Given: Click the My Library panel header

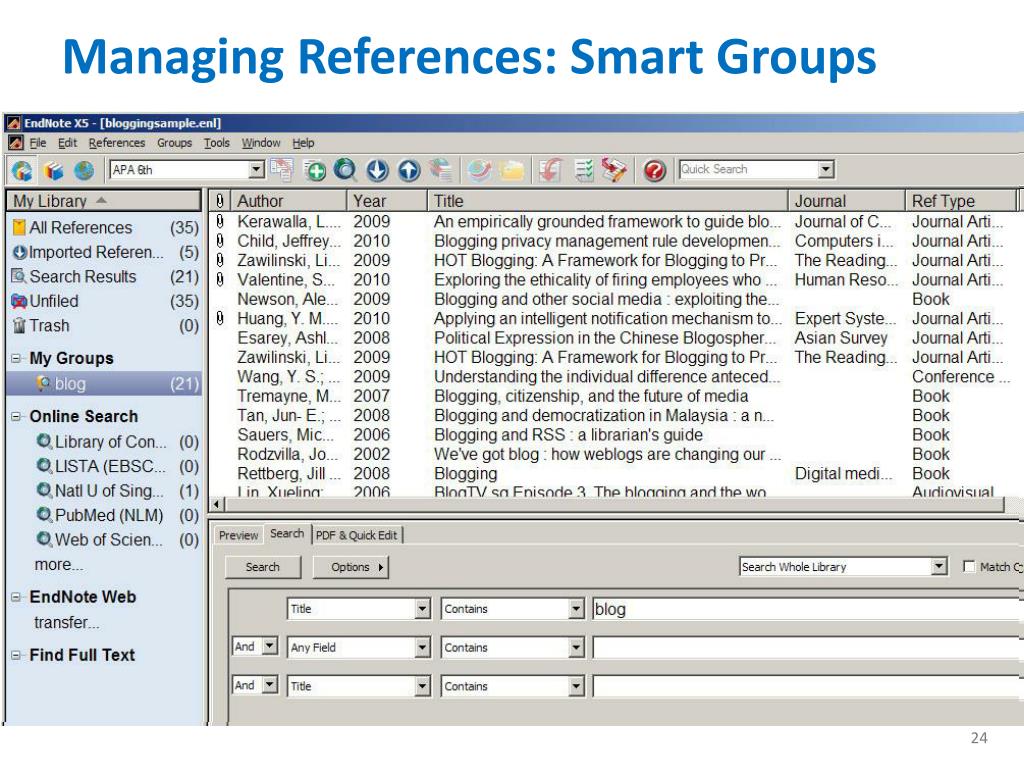Looking at the screenshot, I should (104, 200).
